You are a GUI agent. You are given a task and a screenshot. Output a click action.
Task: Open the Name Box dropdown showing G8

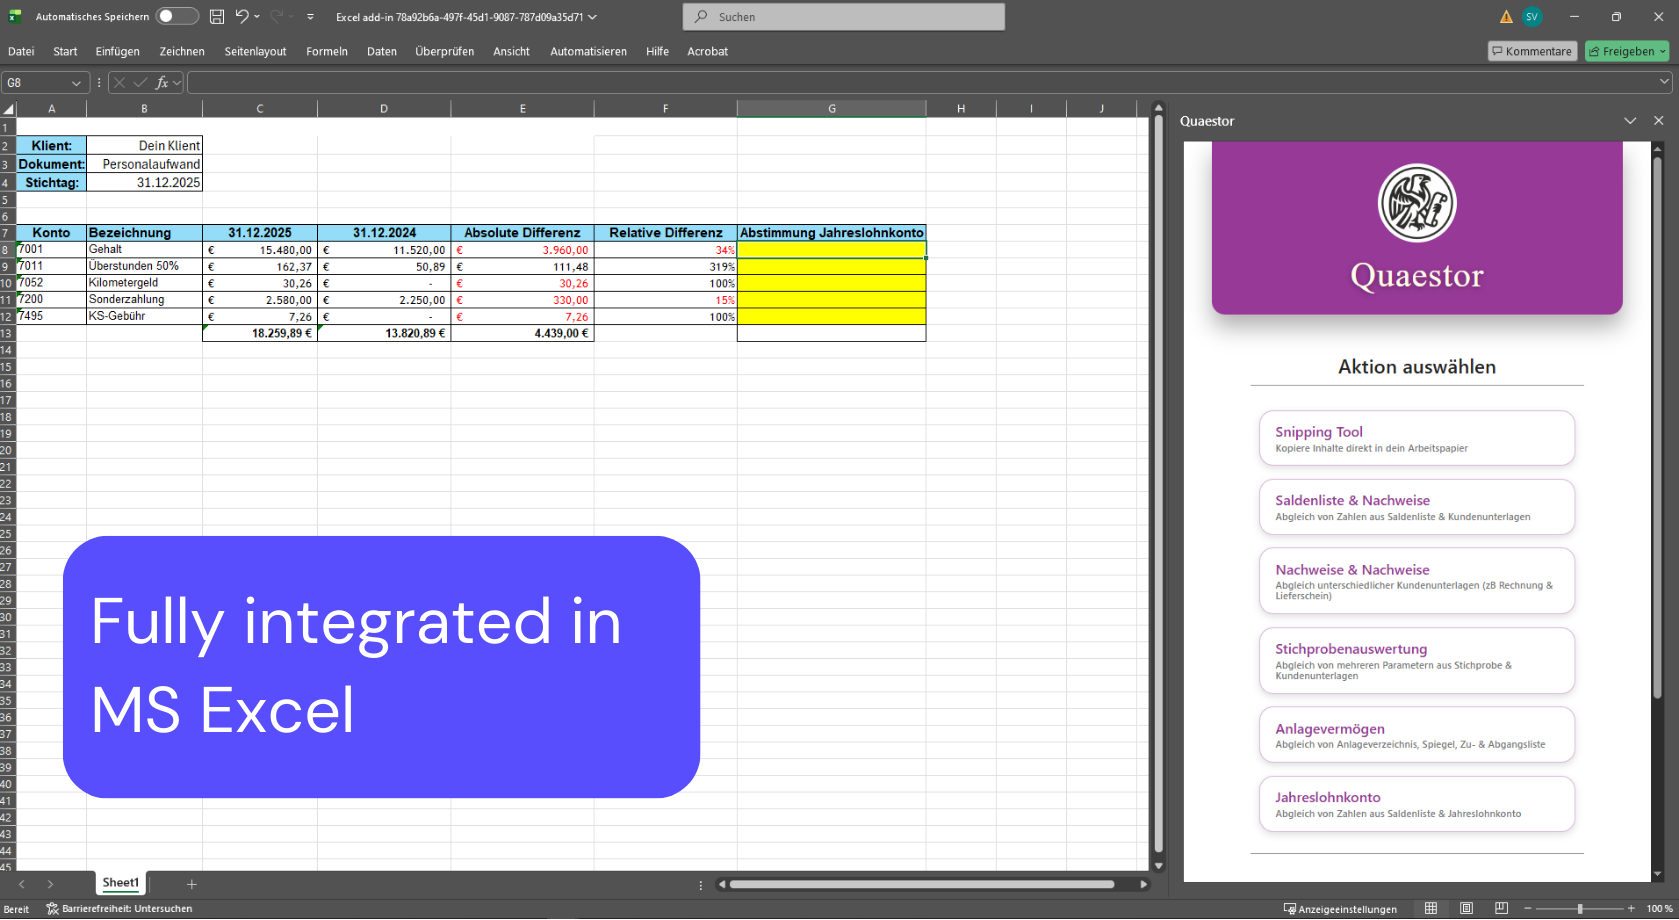[76, 83]
